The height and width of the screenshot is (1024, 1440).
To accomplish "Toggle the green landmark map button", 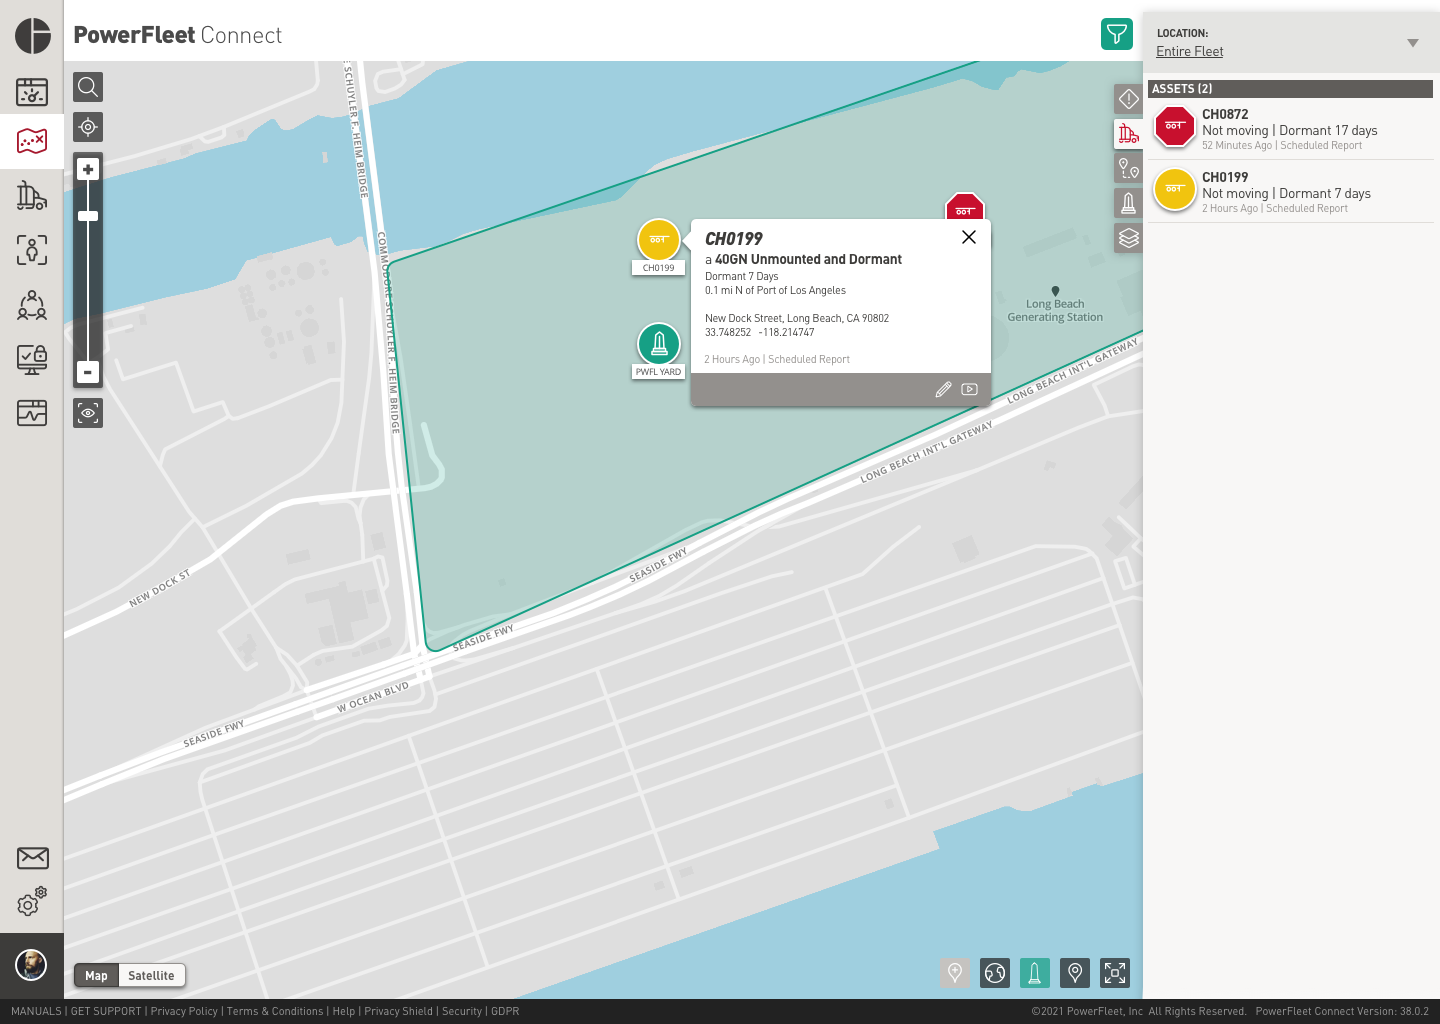I will point(1035,972).
